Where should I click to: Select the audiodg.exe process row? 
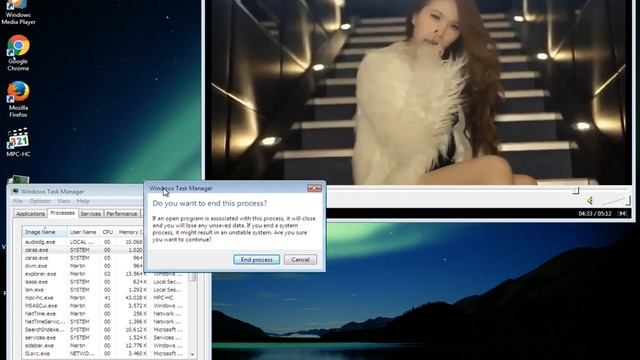(x=83, y=242)
